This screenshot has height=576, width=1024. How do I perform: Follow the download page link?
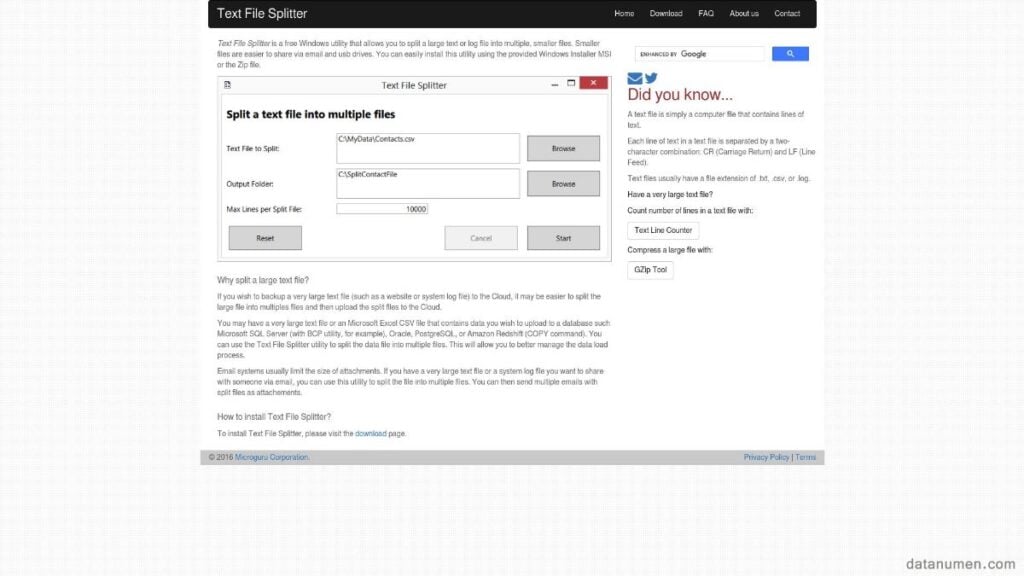371,433
